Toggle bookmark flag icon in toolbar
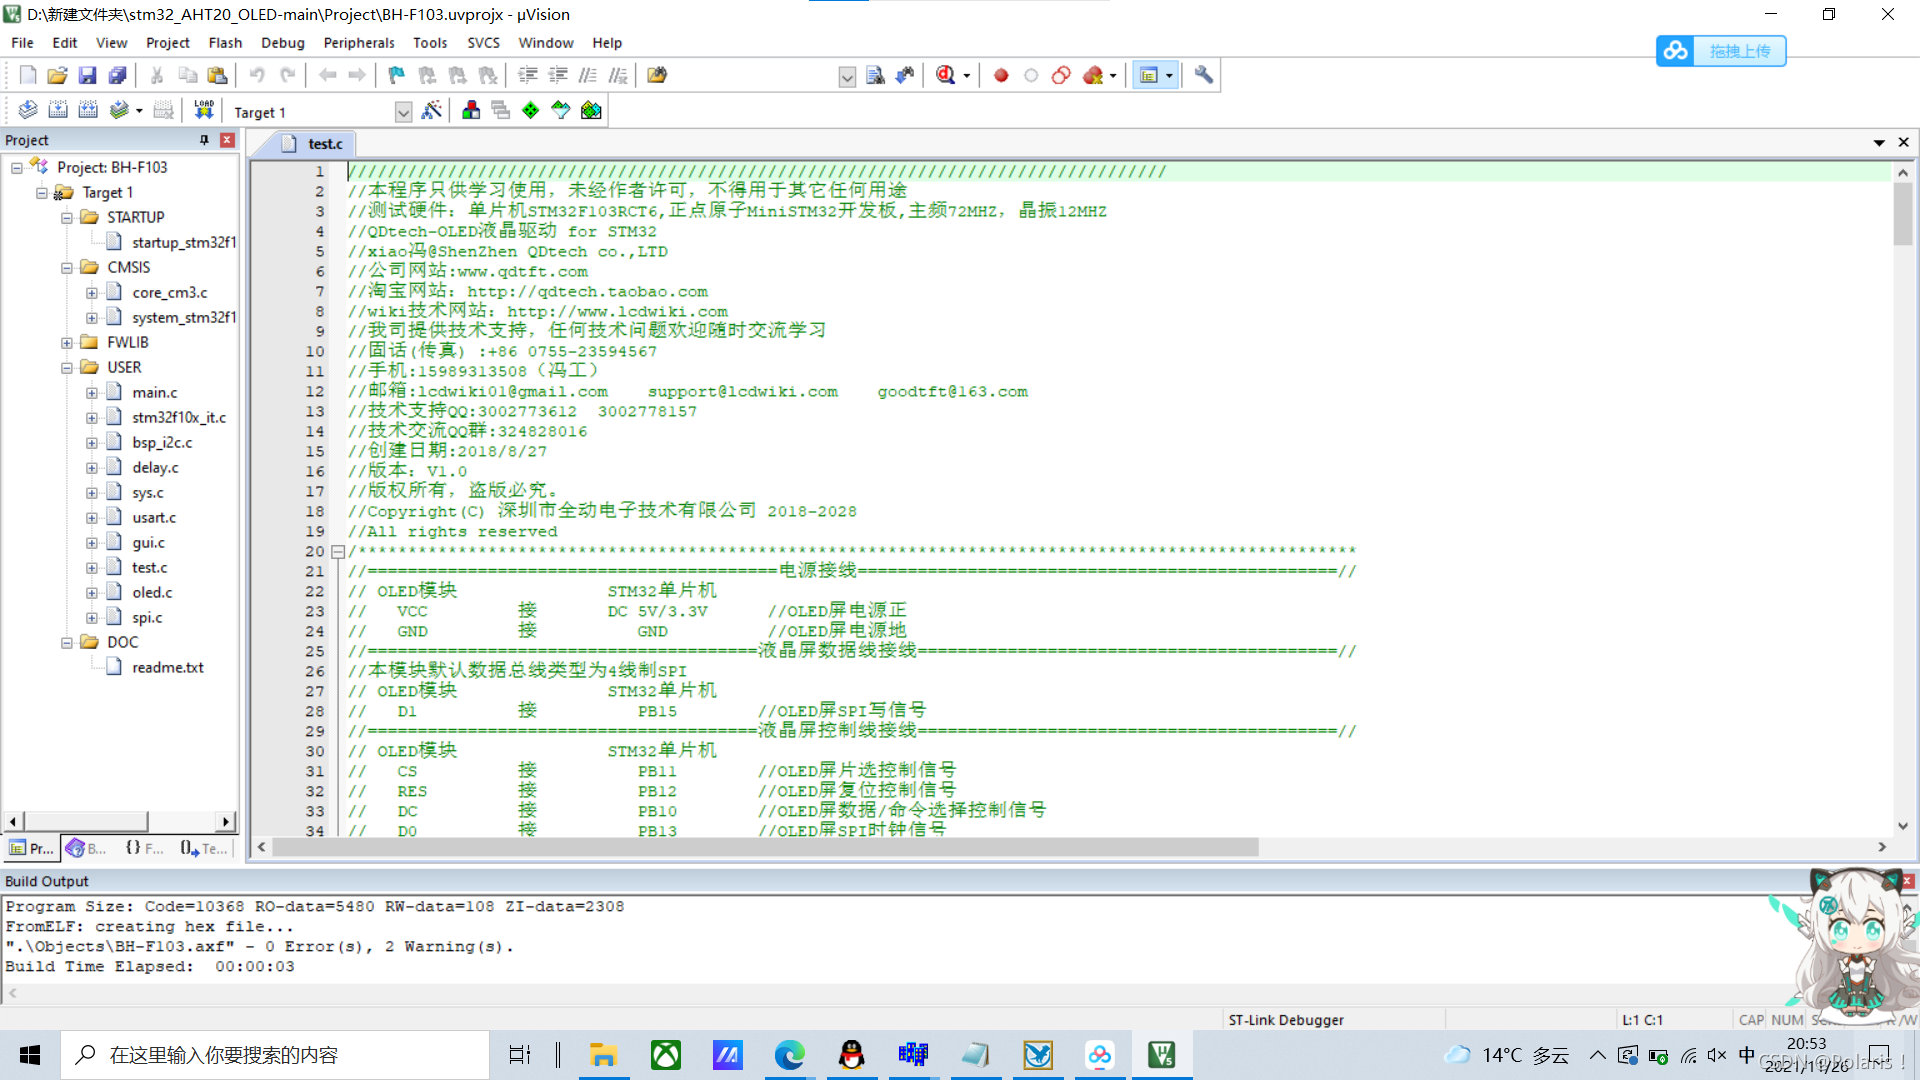This screenshot has width=1920, height=1080. (x=397, y=75)
